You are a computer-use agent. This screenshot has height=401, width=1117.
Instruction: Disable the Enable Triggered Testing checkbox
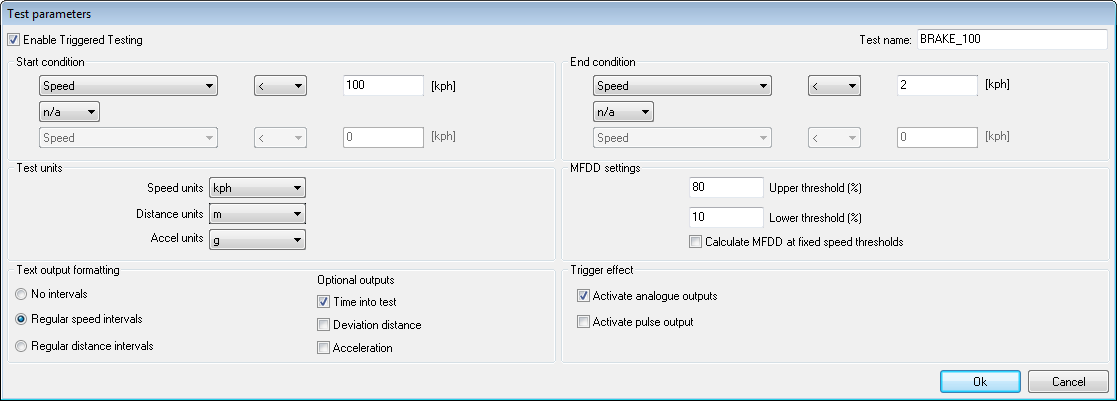14,40
